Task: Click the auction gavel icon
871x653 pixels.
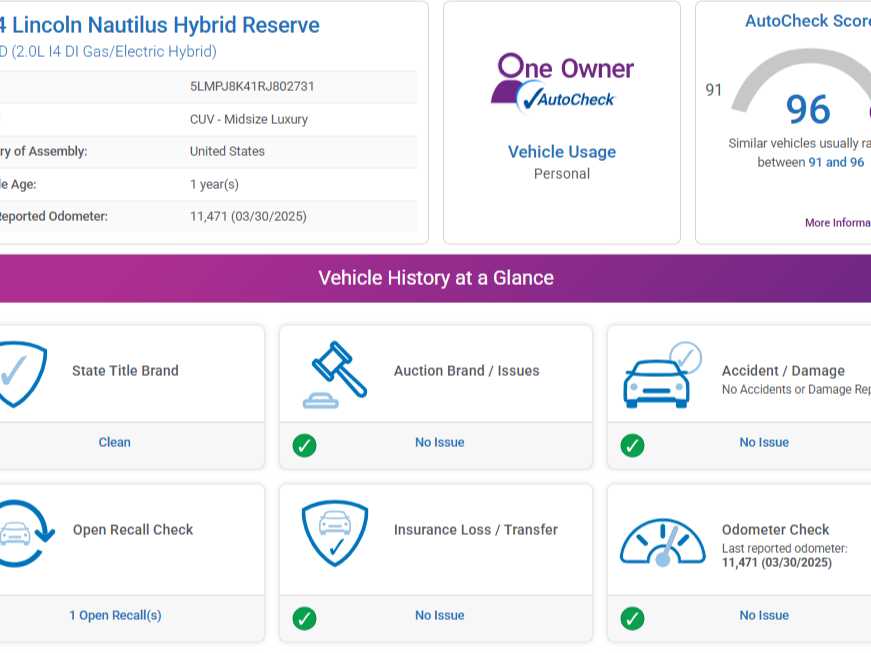Action: pos(334,375)
